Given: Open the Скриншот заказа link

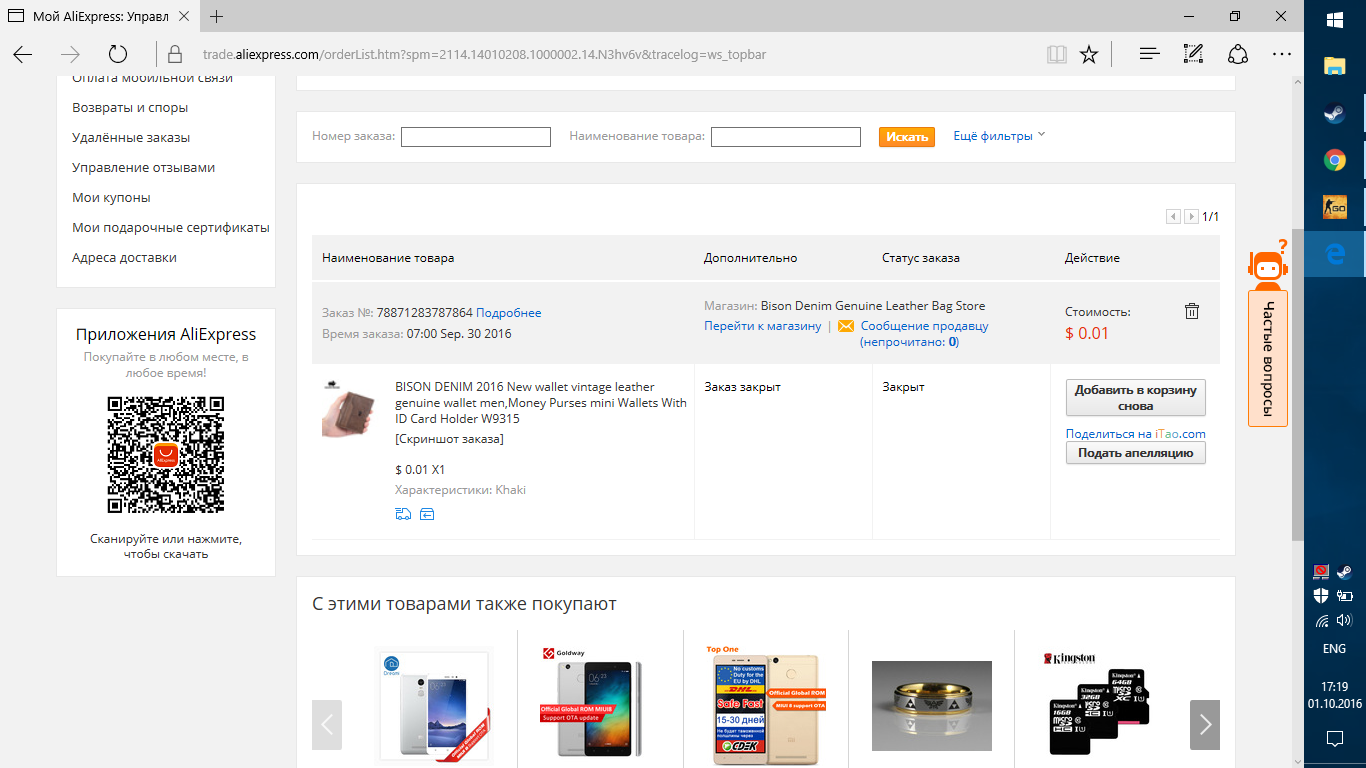Looking at the screenshot, I should [x=450, y=439].
